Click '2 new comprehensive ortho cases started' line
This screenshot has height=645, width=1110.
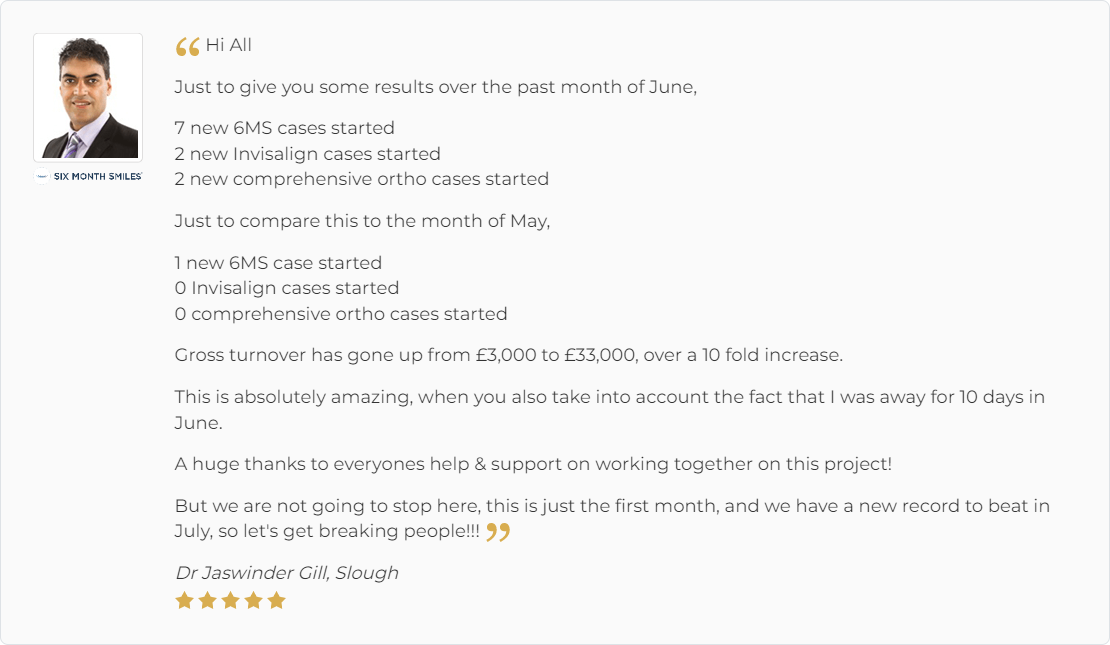tap(362, 179)
